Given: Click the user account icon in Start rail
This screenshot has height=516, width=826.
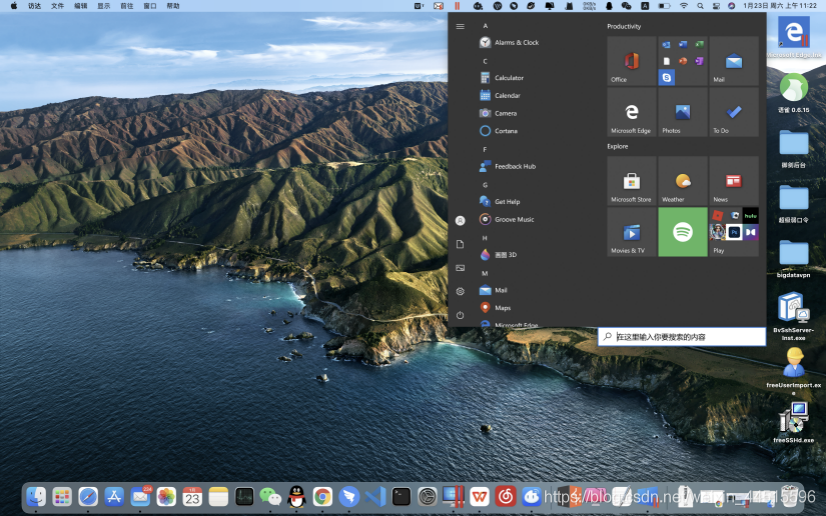Looking at the screenshot, I should (x=460, y=221).
